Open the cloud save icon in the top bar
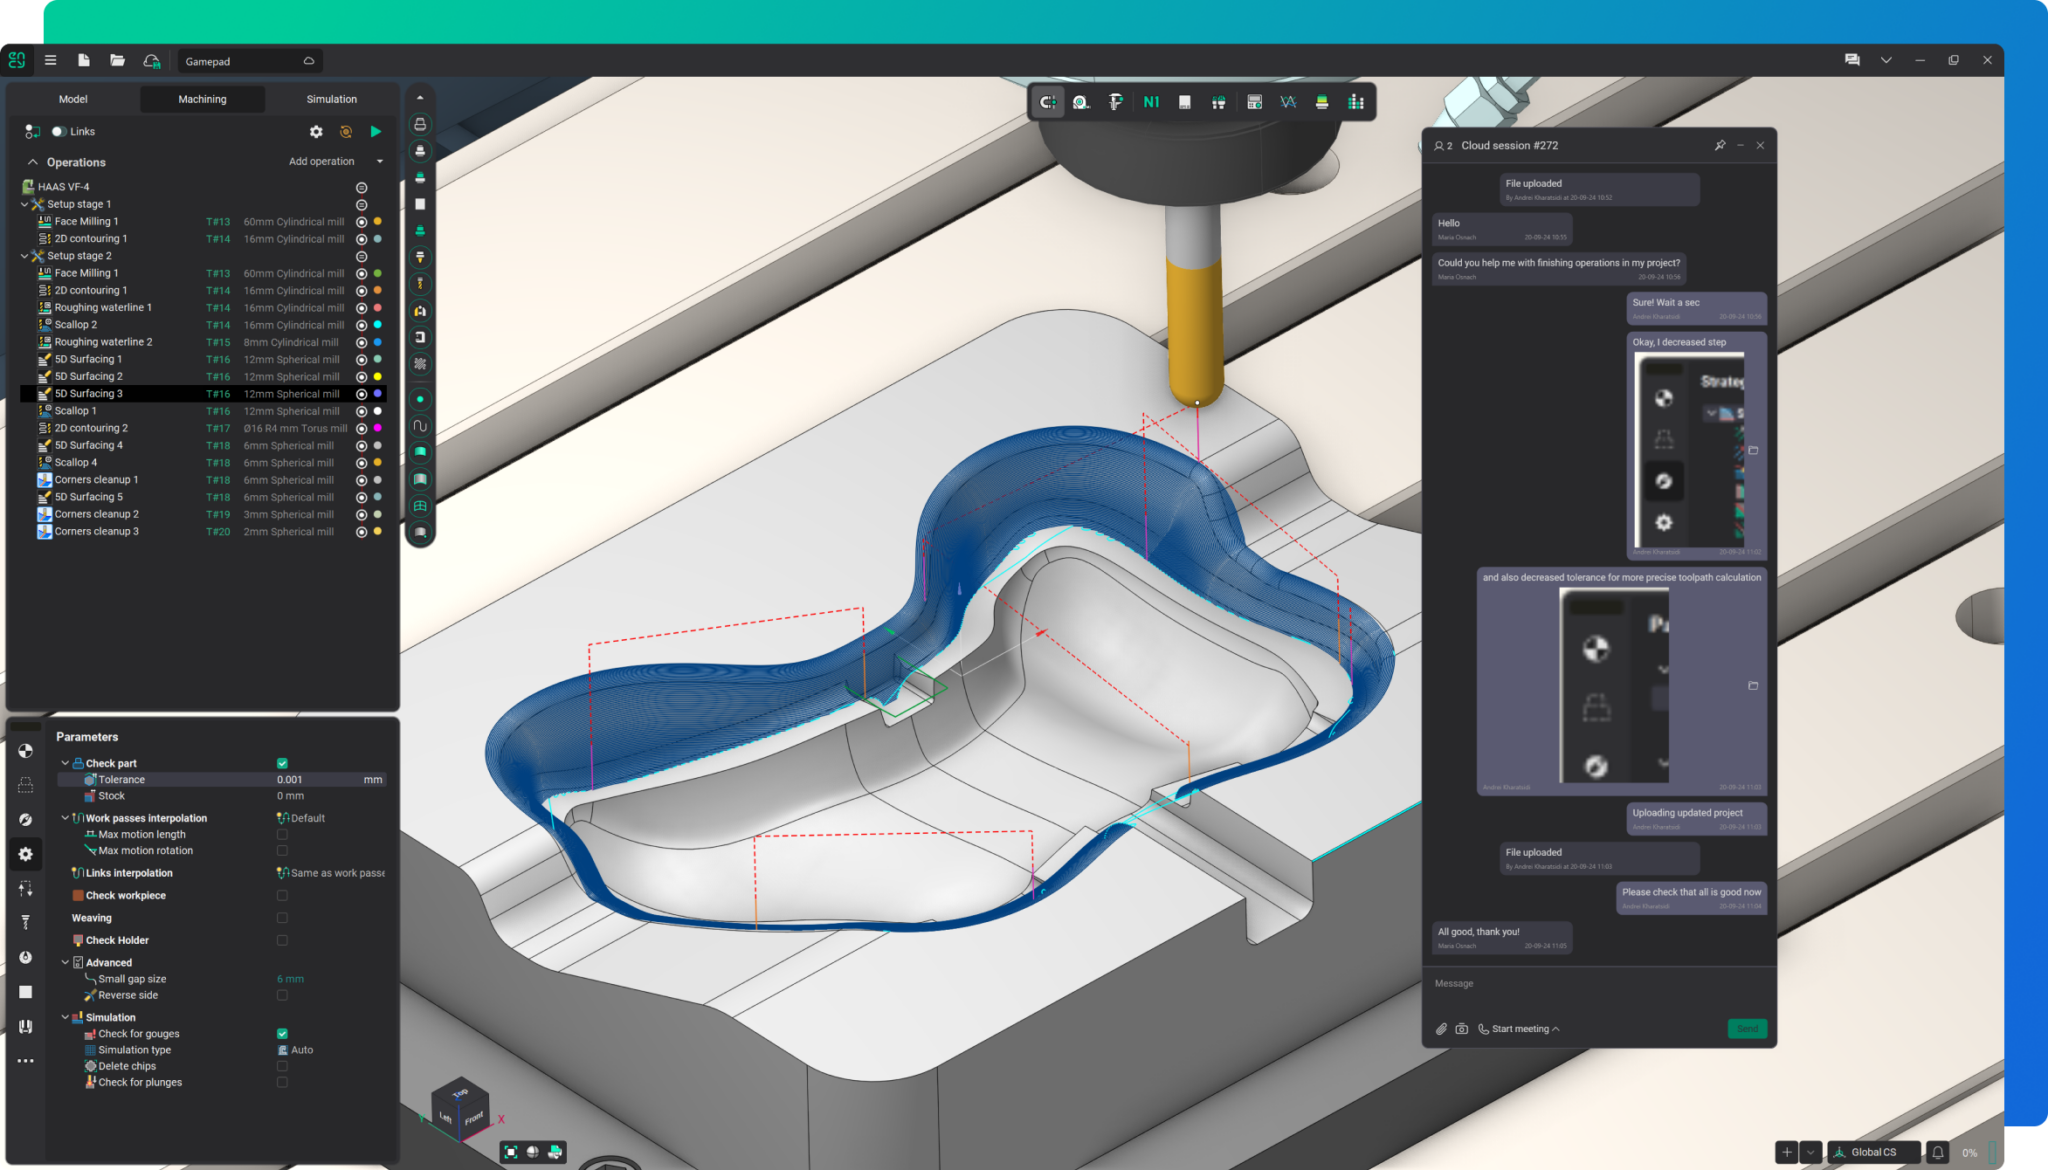Image resolution: width=2048 pixels, height=1170 pixels. click(x=151, y=61)
